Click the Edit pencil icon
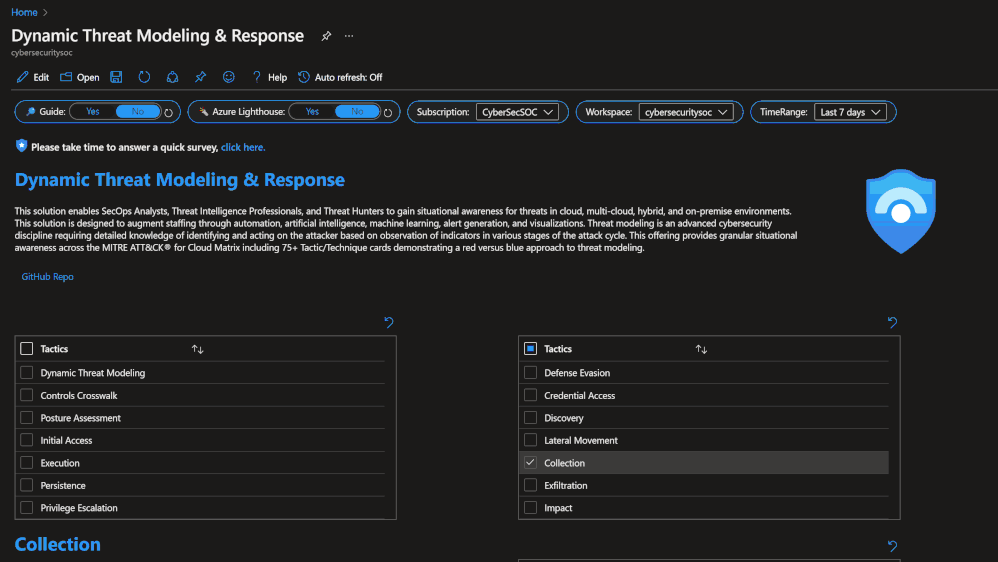Viewport: 998px width, 562px height. tap(22, 77)
